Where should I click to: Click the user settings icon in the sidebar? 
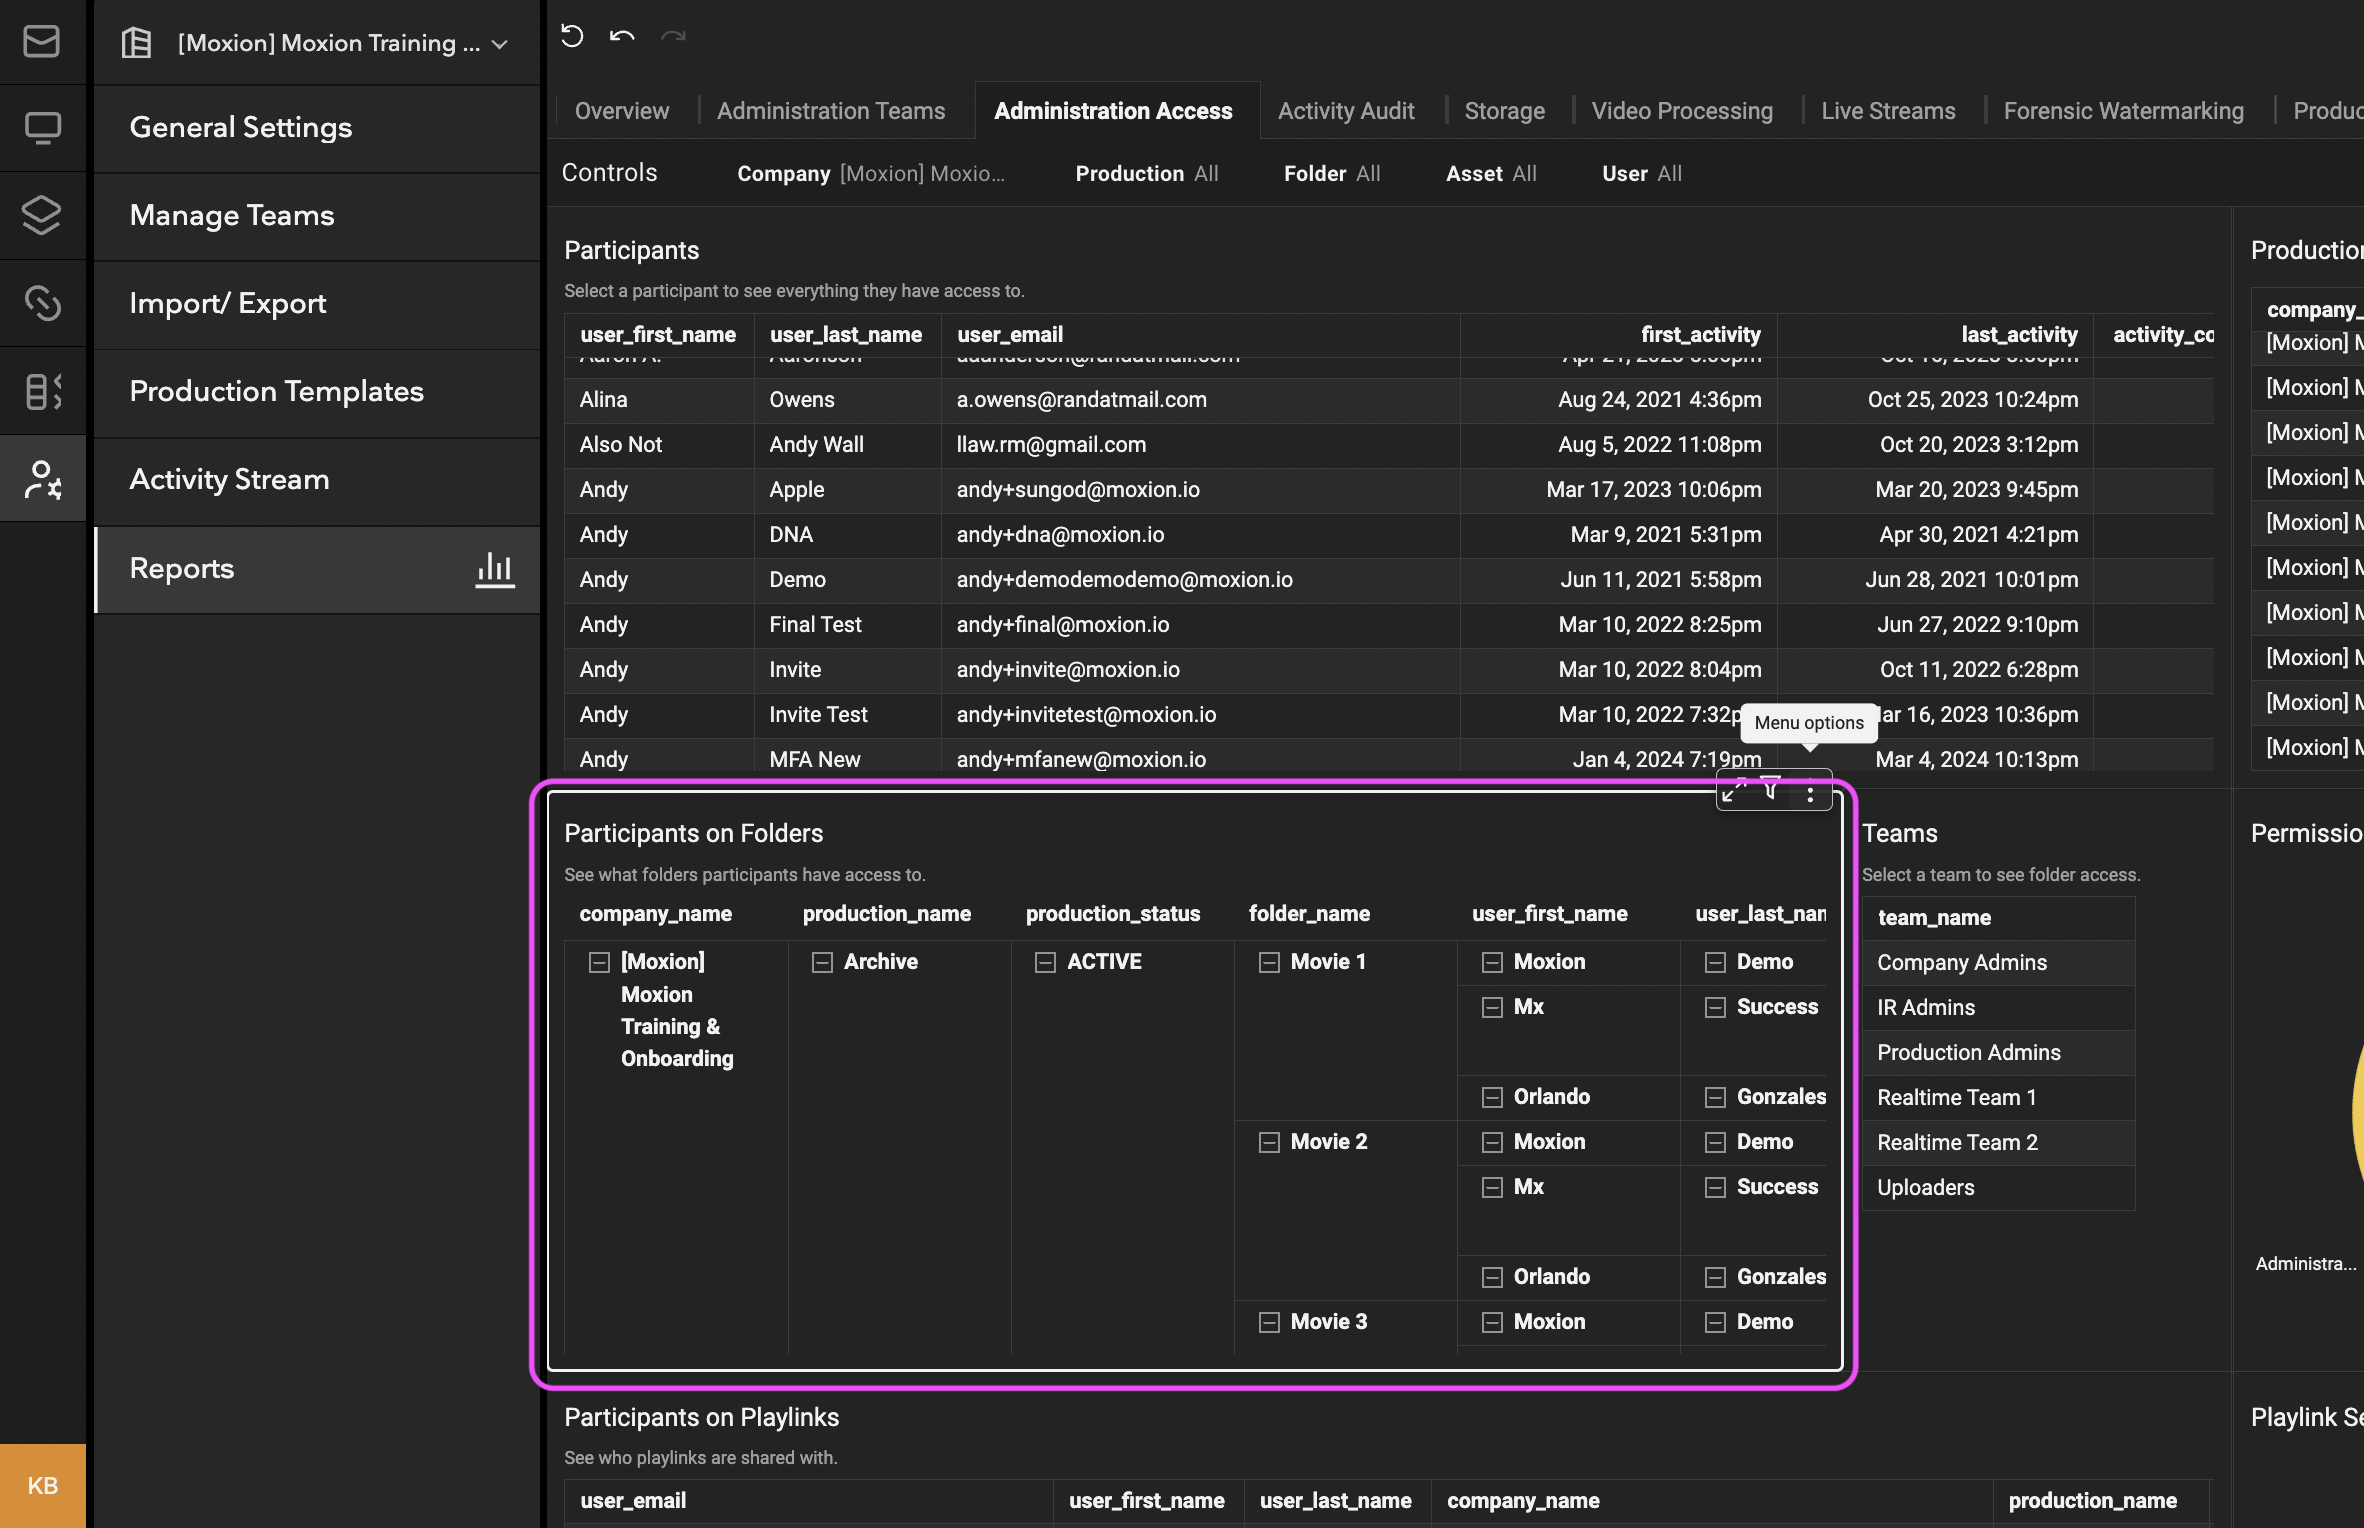[42, 478]
